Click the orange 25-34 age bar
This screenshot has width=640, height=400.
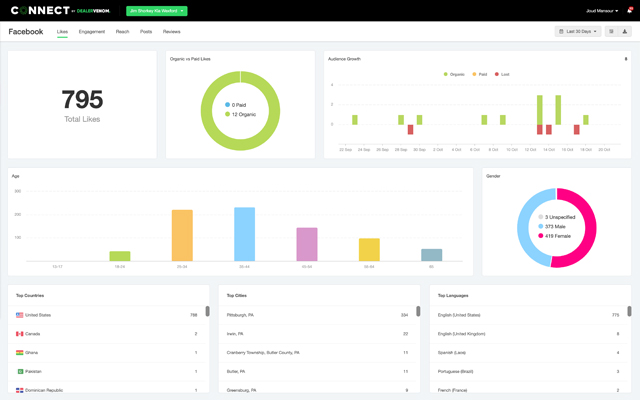click(x=182, y=236)
